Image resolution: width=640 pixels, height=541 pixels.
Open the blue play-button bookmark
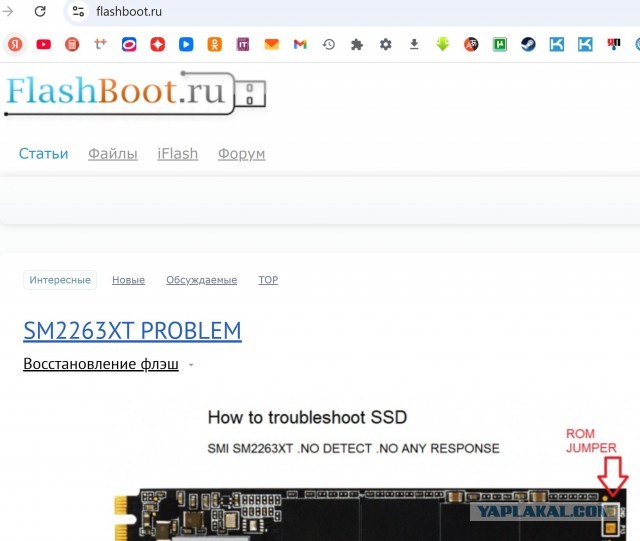186,44
